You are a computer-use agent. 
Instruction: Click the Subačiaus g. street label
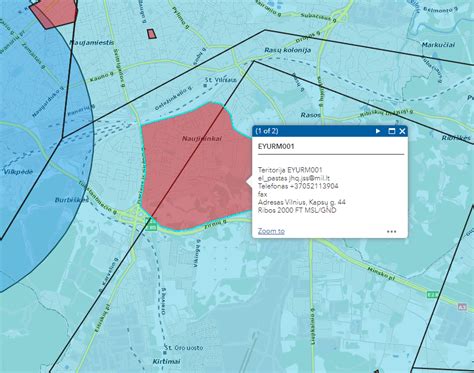coord(318,17)
